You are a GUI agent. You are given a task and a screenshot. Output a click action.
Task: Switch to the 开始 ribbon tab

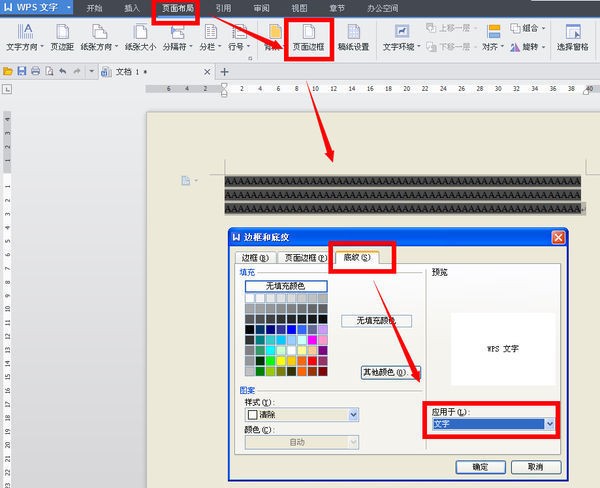(94, 8)
